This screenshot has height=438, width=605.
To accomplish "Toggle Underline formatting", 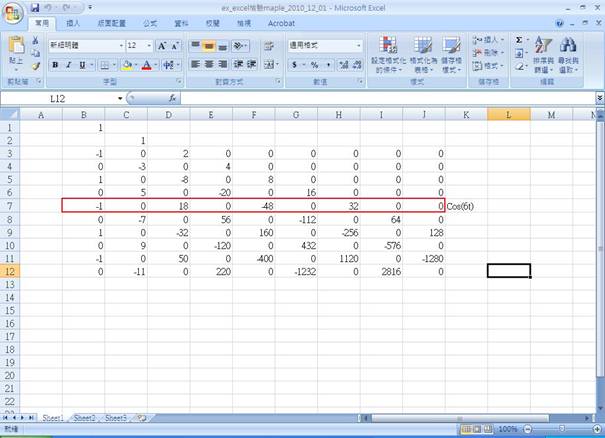I will tap(82, 65).
